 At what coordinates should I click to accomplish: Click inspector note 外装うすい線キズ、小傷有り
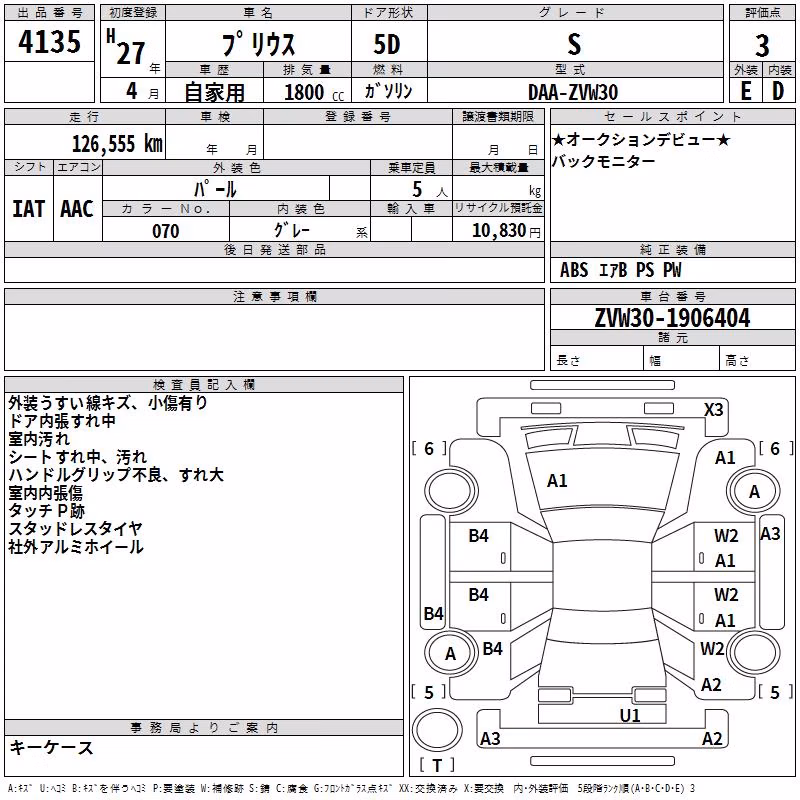point(108,403)
